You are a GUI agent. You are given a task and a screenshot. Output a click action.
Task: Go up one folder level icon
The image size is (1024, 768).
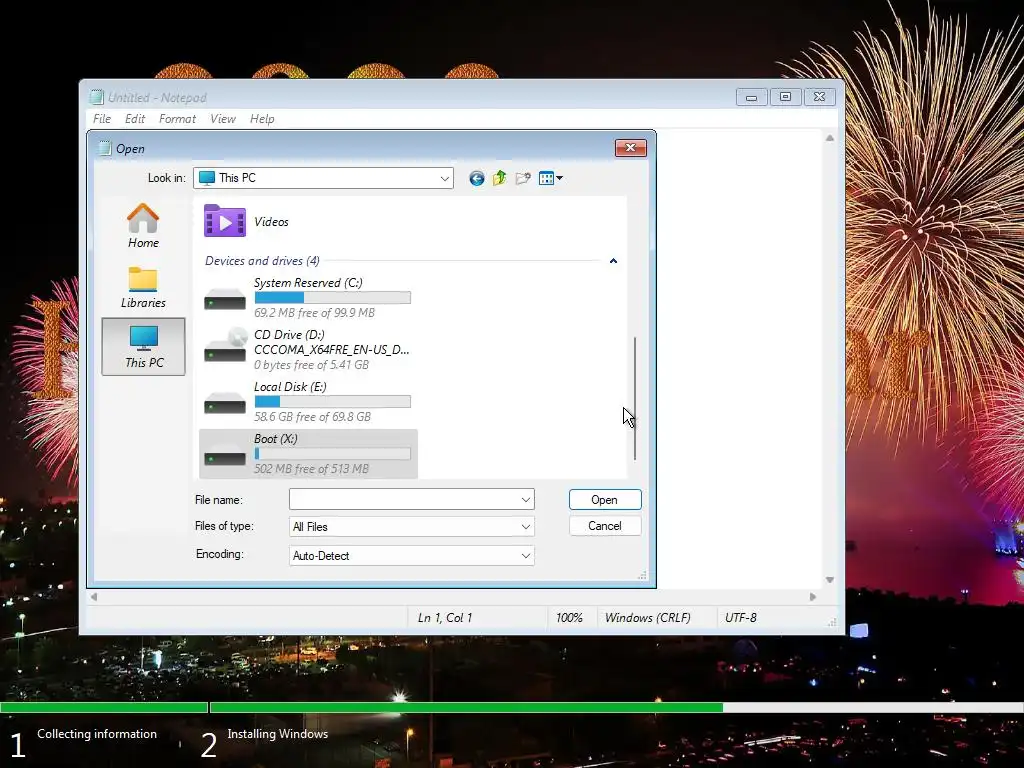point(500,178)
